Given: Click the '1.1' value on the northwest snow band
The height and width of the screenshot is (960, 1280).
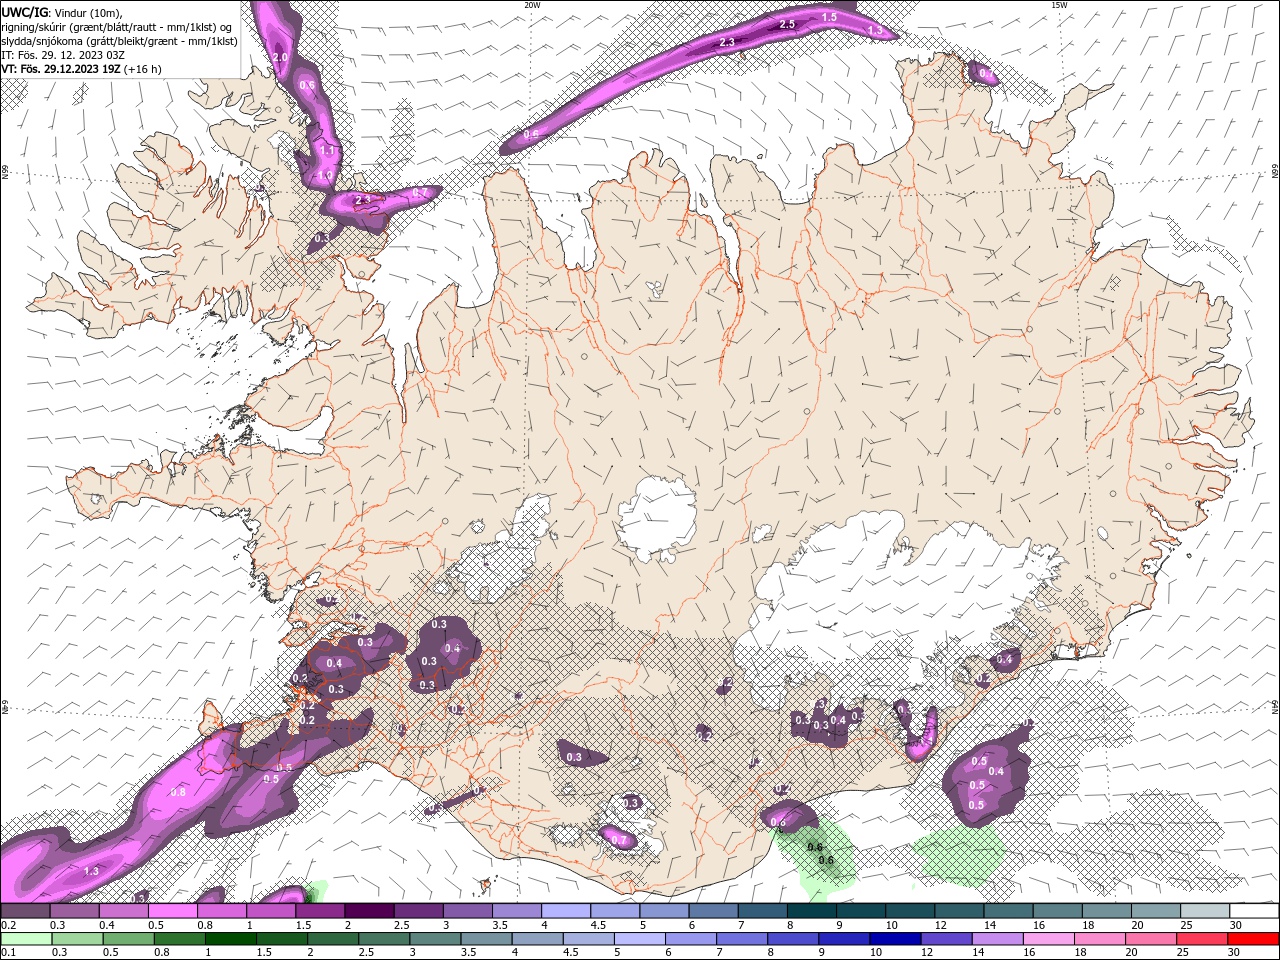Looking at the screenshot, I should tap(327, 151).
